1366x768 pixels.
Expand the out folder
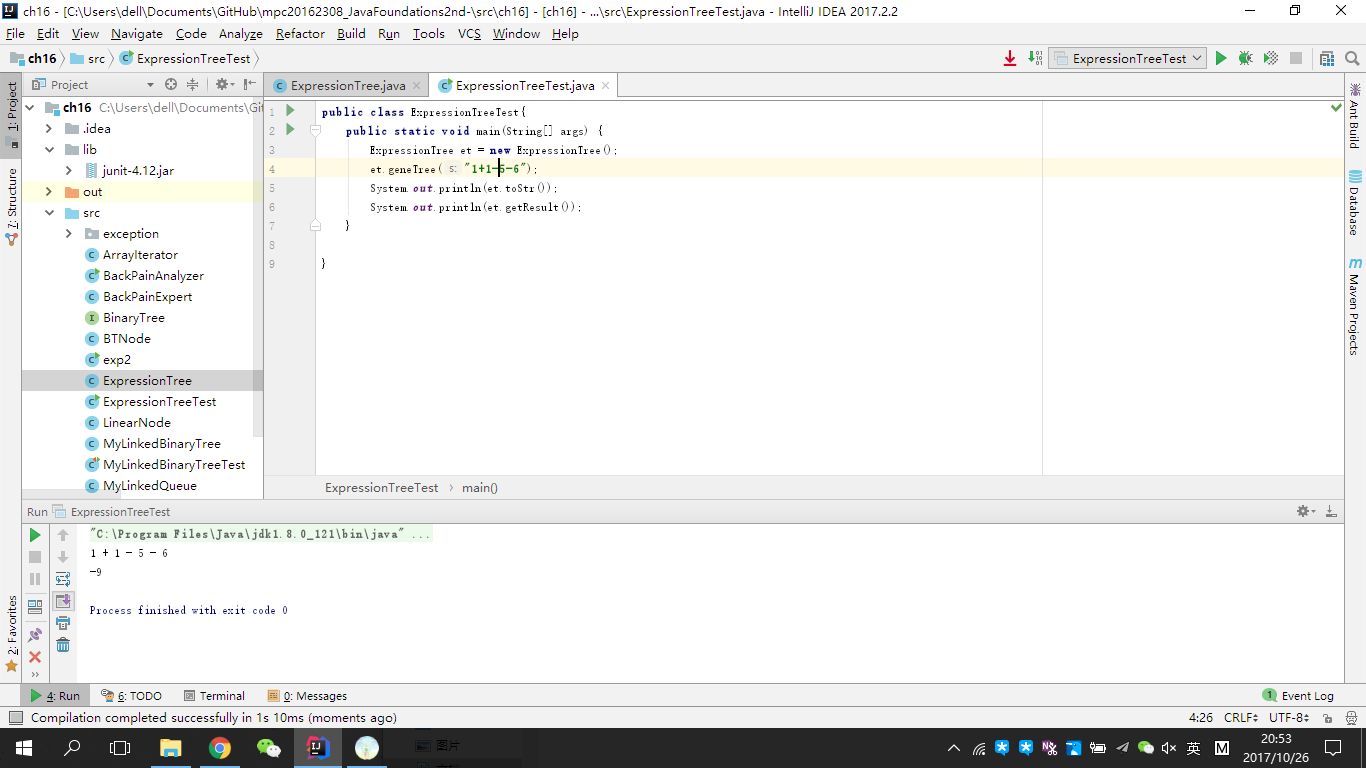point(49,191)
